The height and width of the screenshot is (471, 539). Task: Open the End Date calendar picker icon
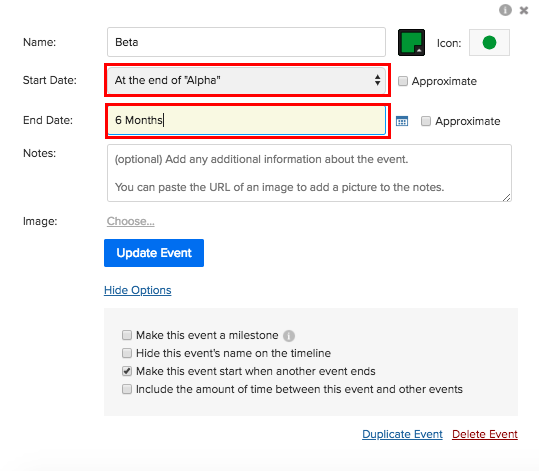[x=402, y=121]
